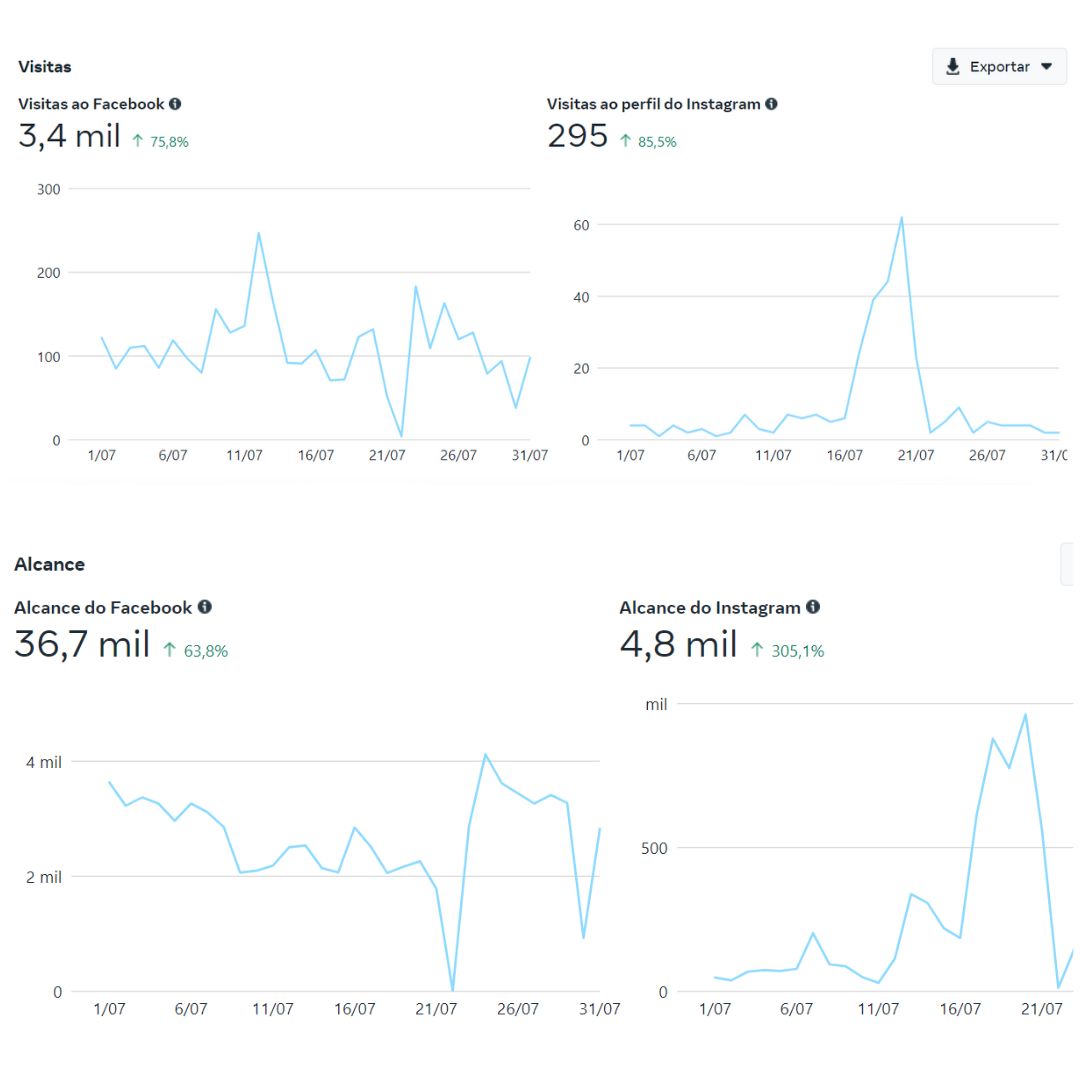Click the 75,8% growth percentage

pyautogui.click(x=169, y=142)
